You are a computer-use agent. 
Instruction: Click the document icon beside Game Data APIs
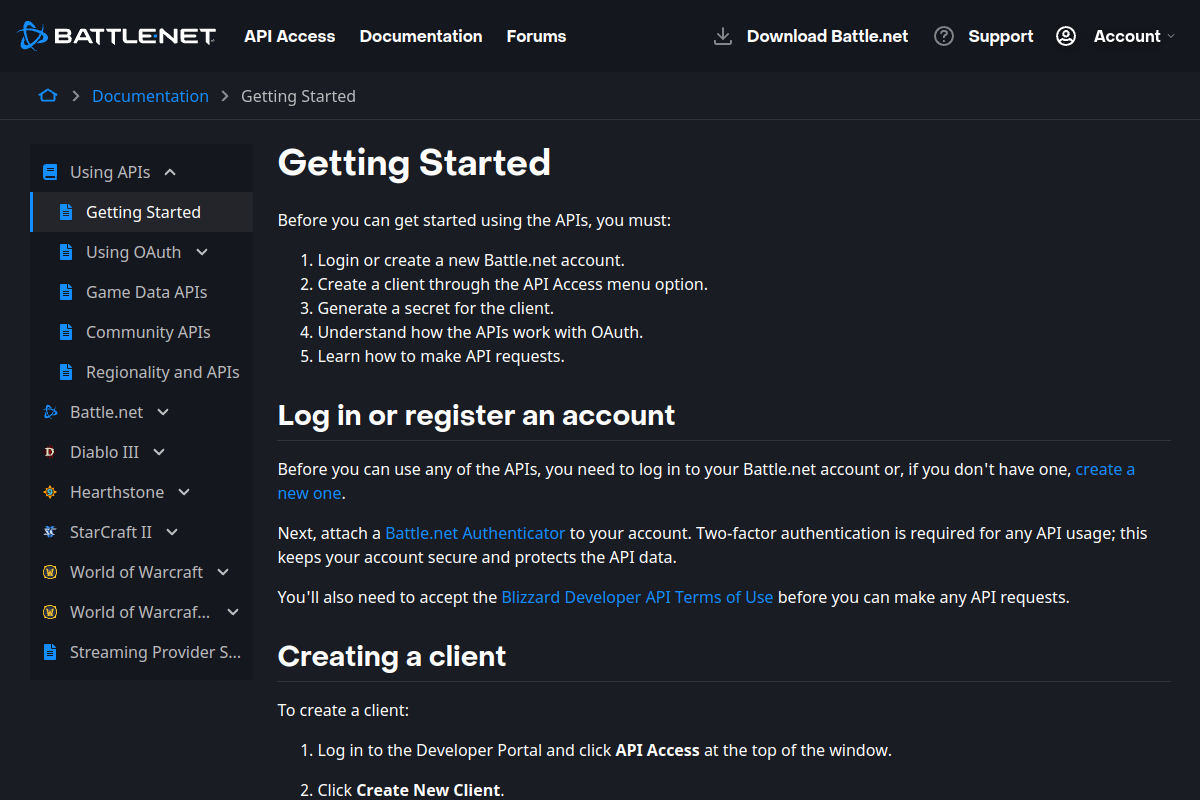tap(66, 292)
